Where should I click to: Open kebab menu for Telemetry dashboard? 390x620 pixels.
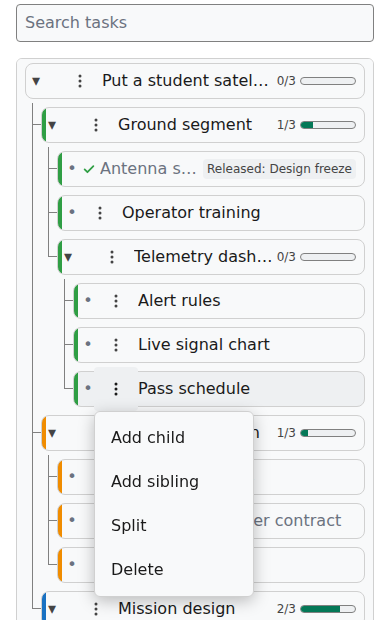tap(112, 257)
